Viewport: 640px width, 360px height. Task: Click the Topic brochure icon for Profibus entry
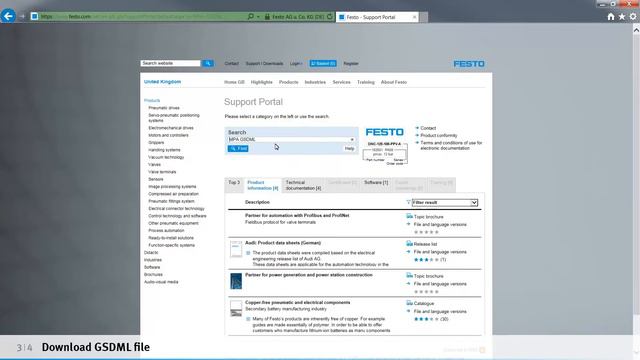[409, 216]
